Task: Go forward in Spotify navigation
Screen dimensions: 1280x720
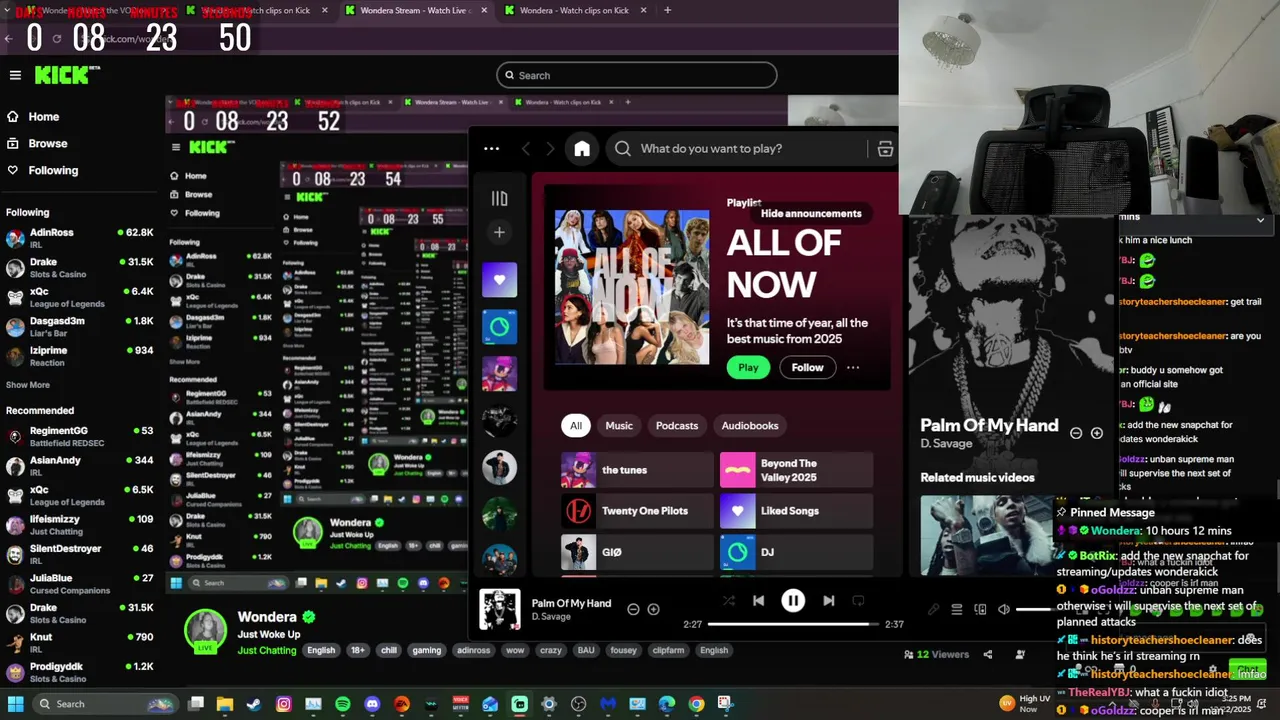Action: pyautogui.click(x=550, y=148)
